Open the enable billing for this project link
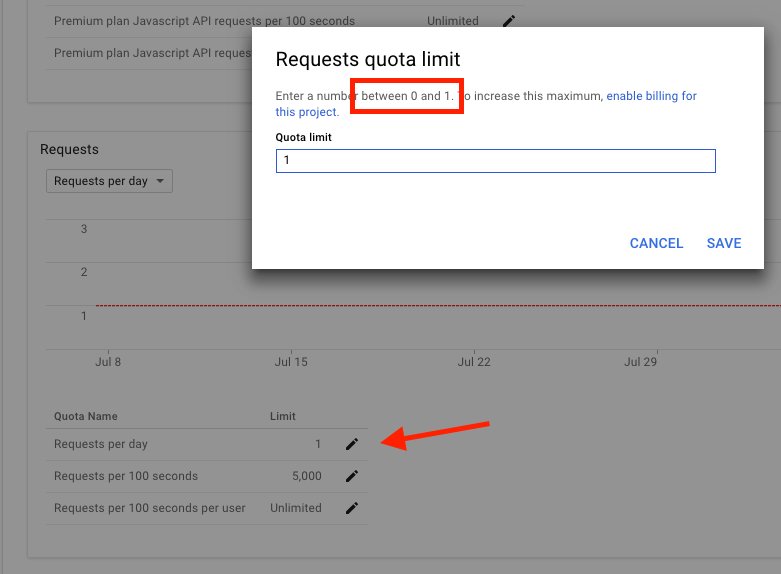Viewport: 781px width, 574px height. pyautogui.click(x=651, y=96)
